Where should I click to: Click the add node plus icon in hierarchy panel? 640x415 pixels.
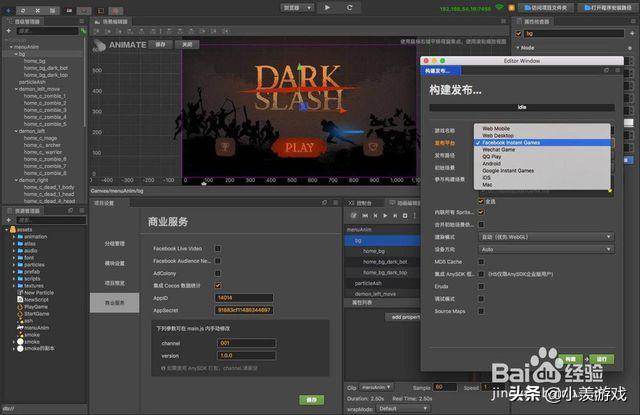[9, 31]
